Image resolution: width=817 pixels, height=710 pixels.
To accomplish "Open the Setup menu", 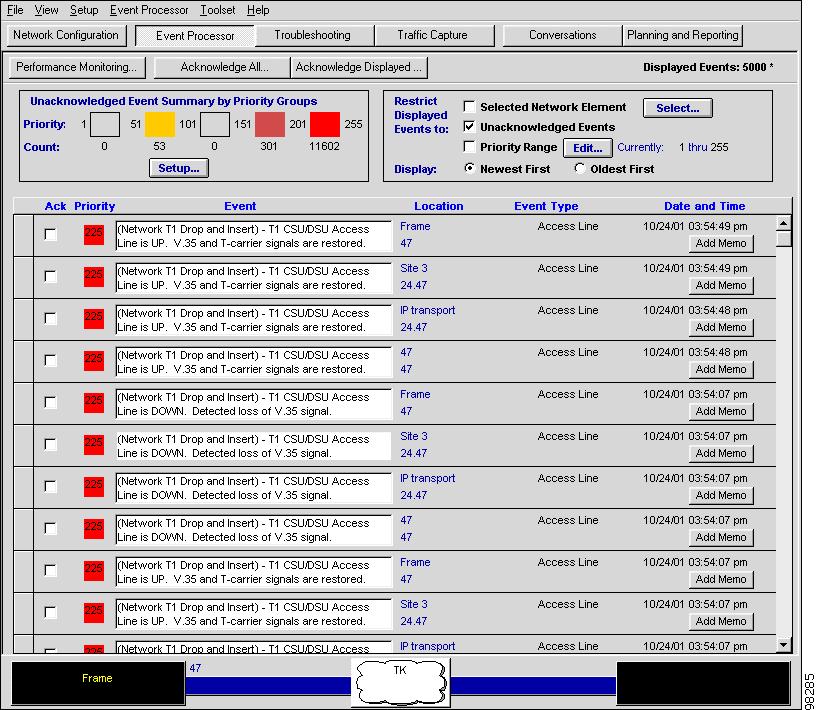I will (x=84, y=10).
